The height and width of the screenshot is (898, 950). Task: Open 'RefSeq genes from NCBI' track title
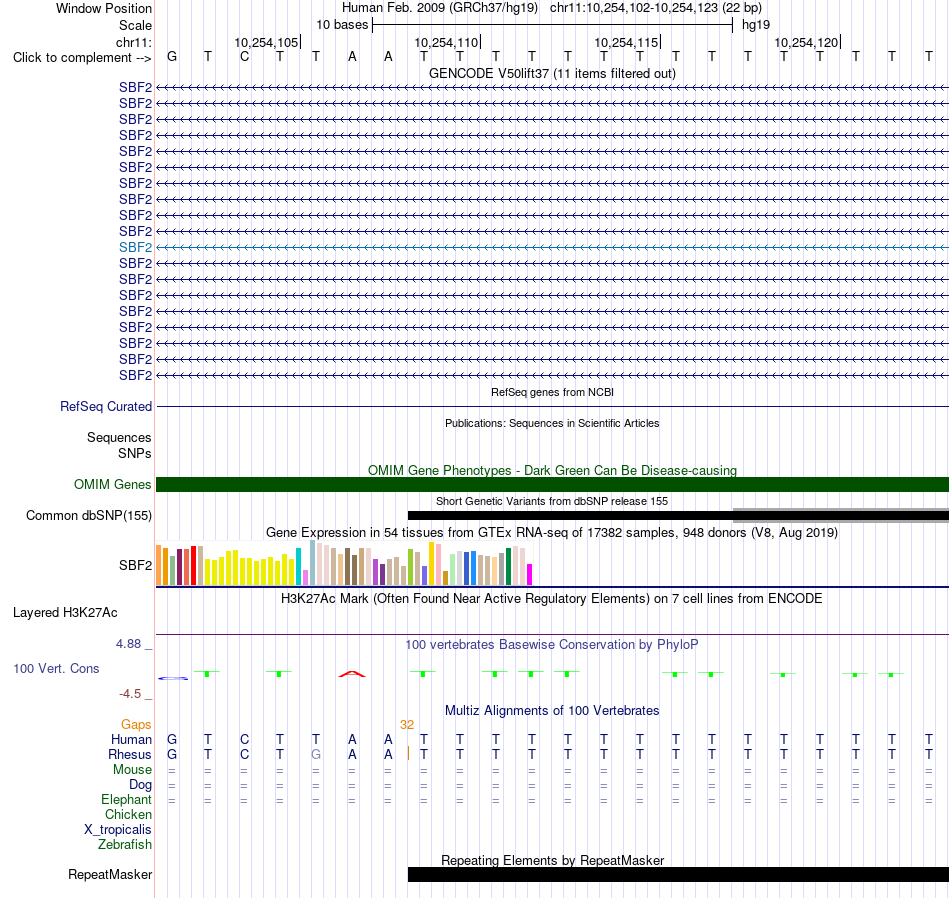click(x=552, y=392)
